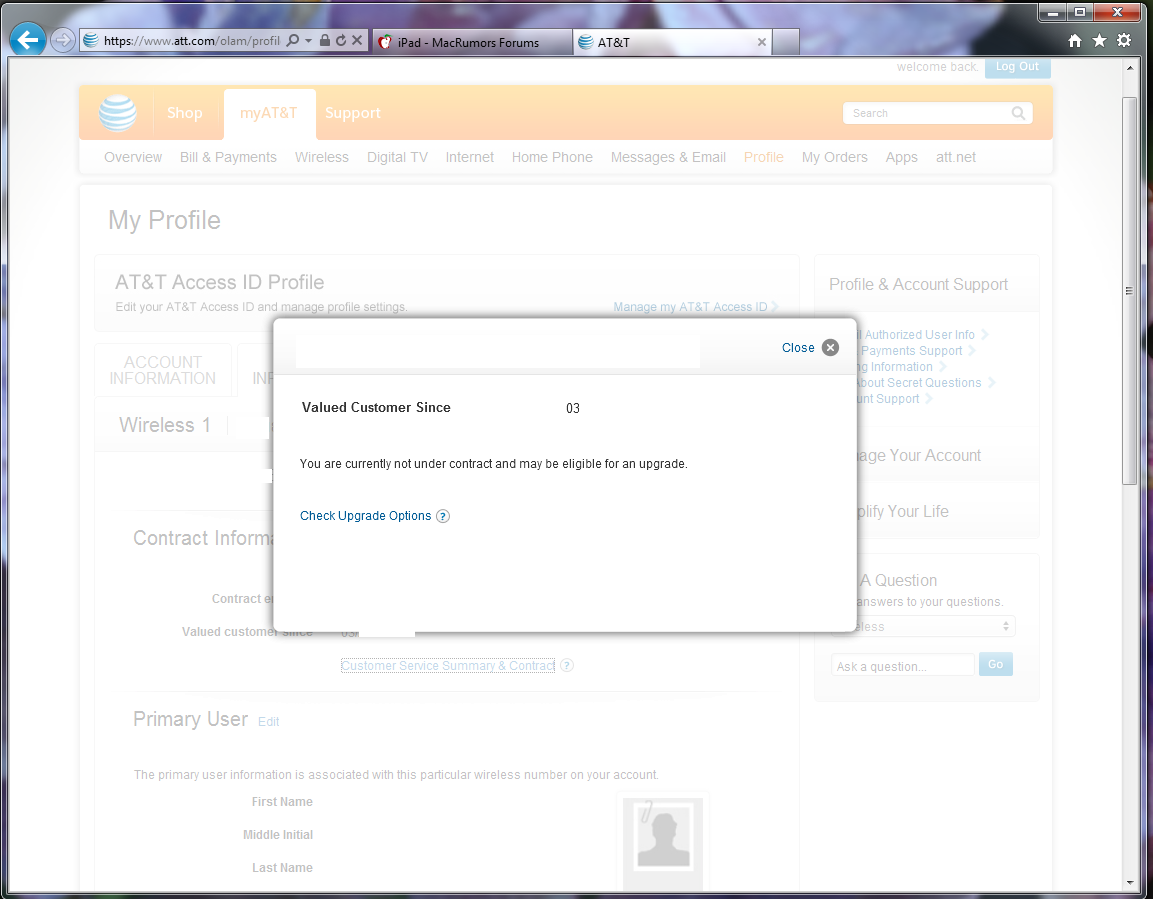Viewport: 1153px width, 899px height.
Task: Open Apps navigation item
Action: click(902, 157)
